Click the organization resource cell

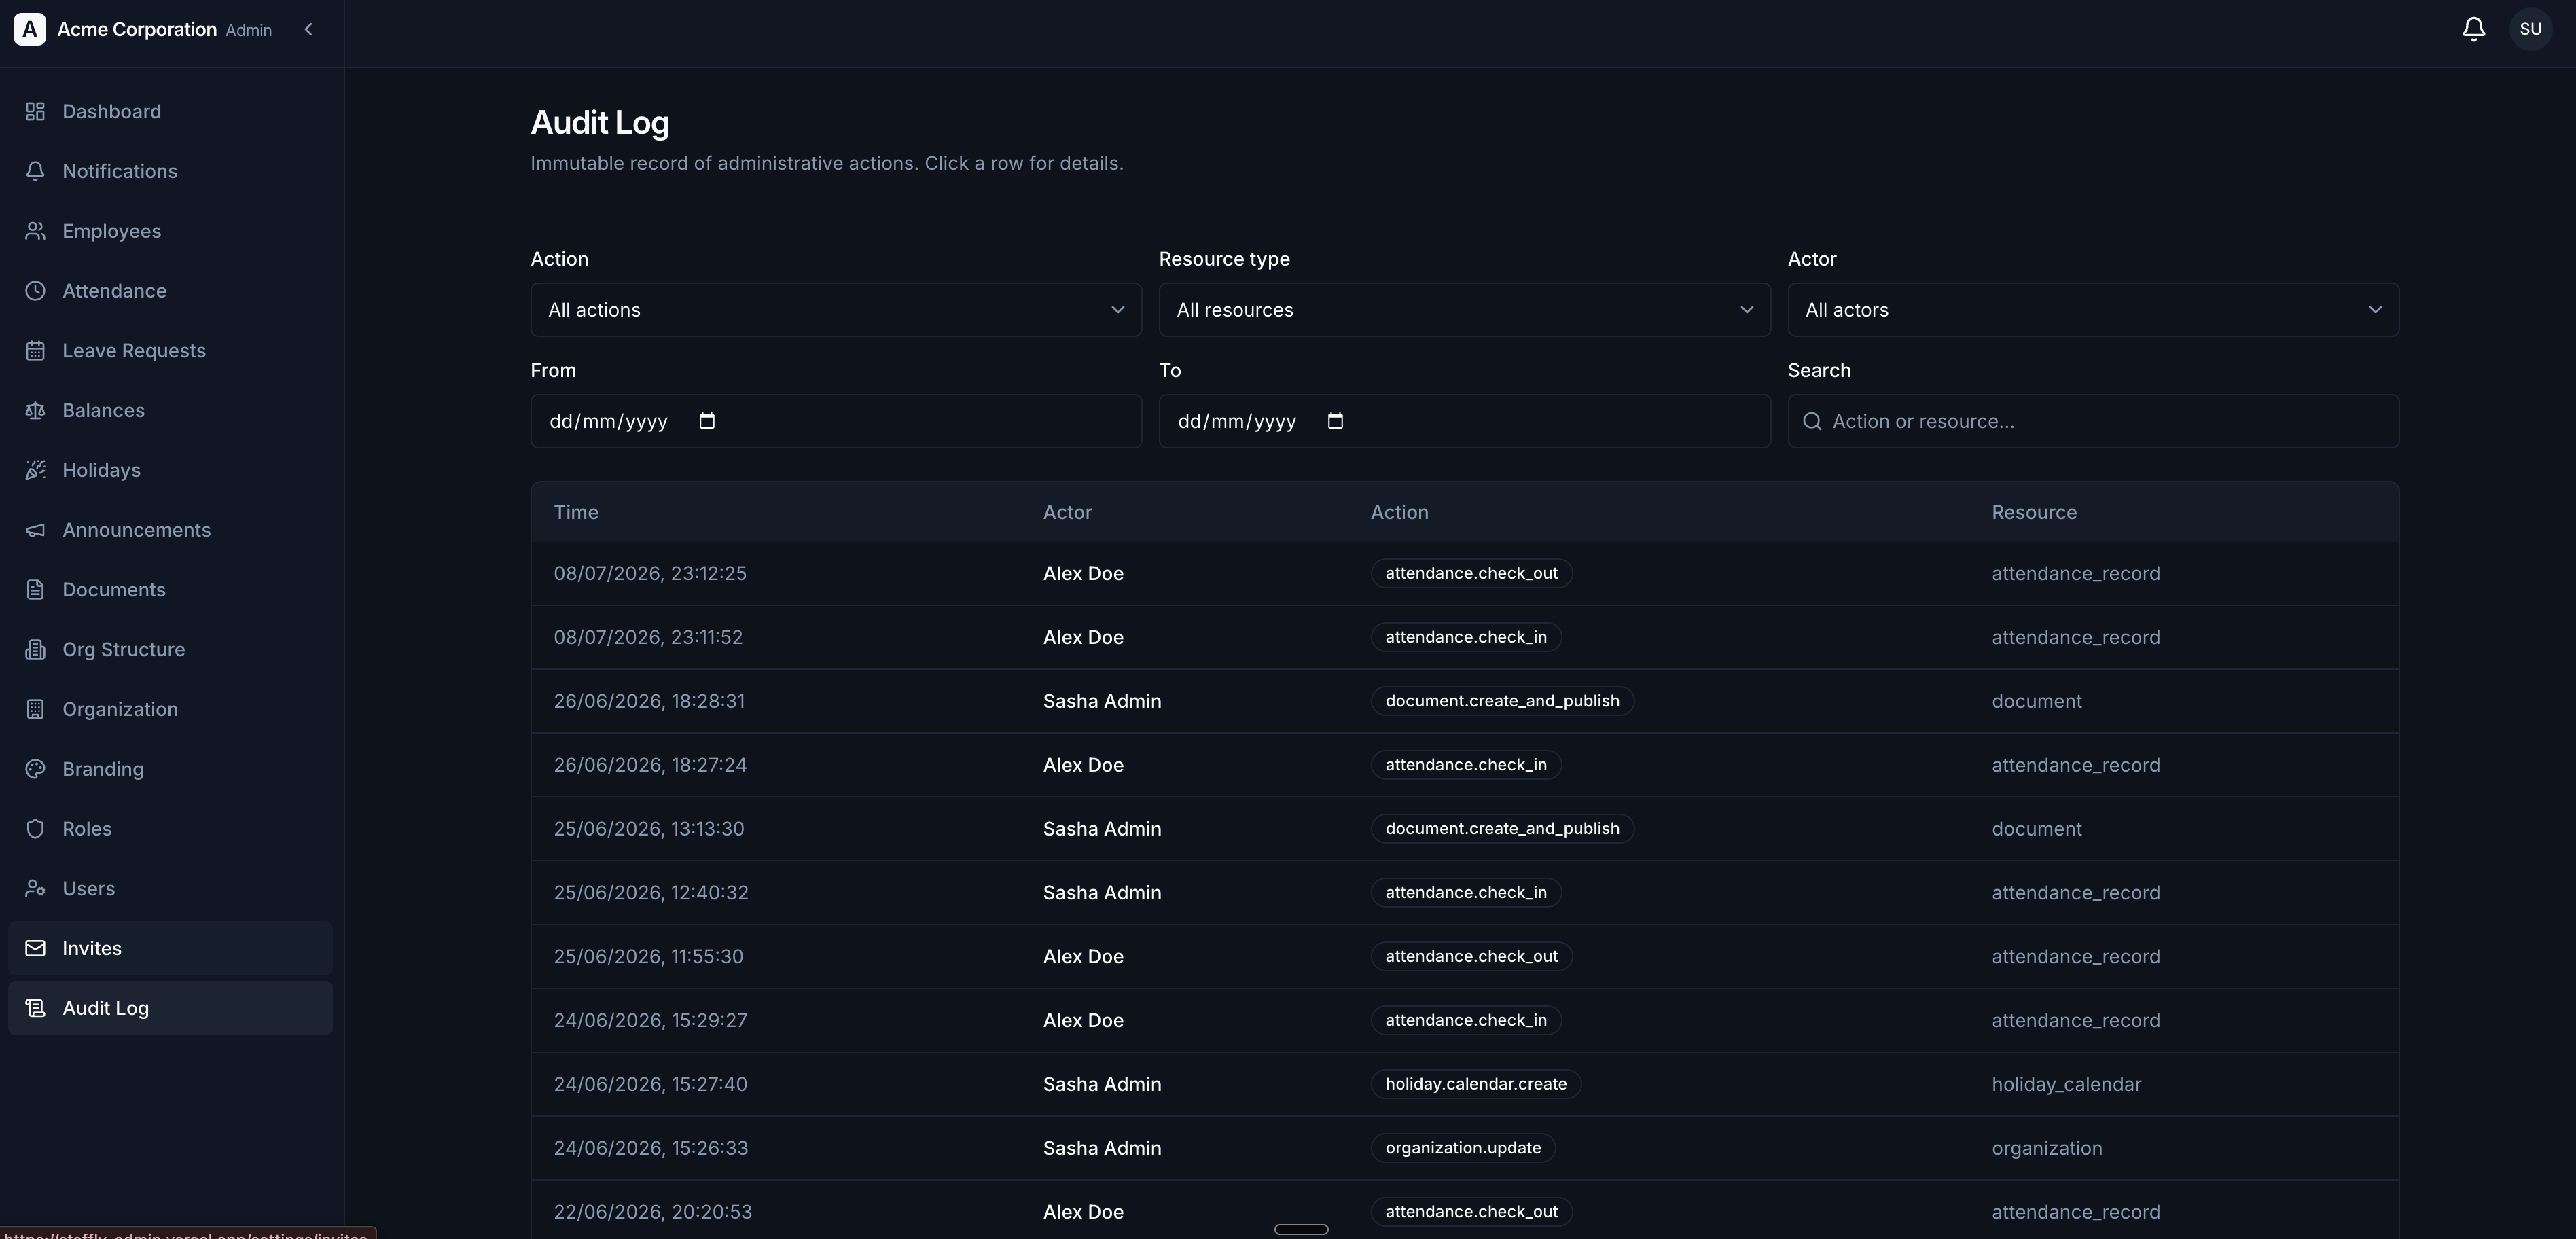[2047, 1148]
